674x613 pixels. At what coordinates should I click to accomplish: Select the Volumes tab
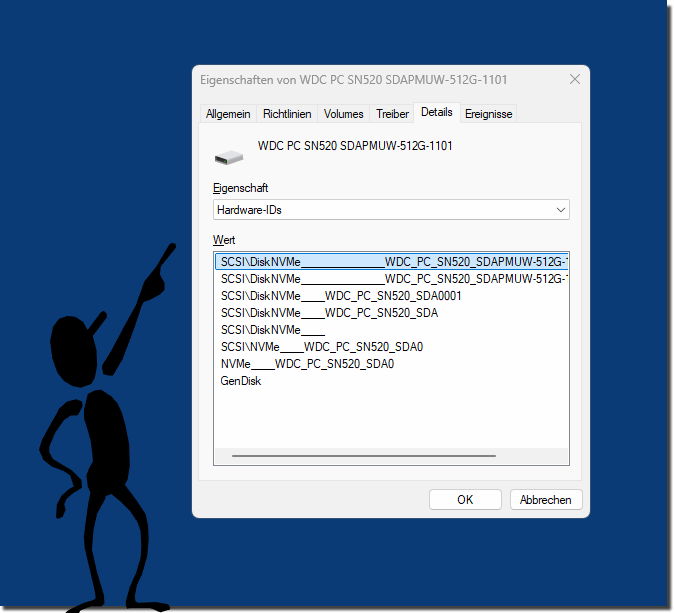coord(343,114)
